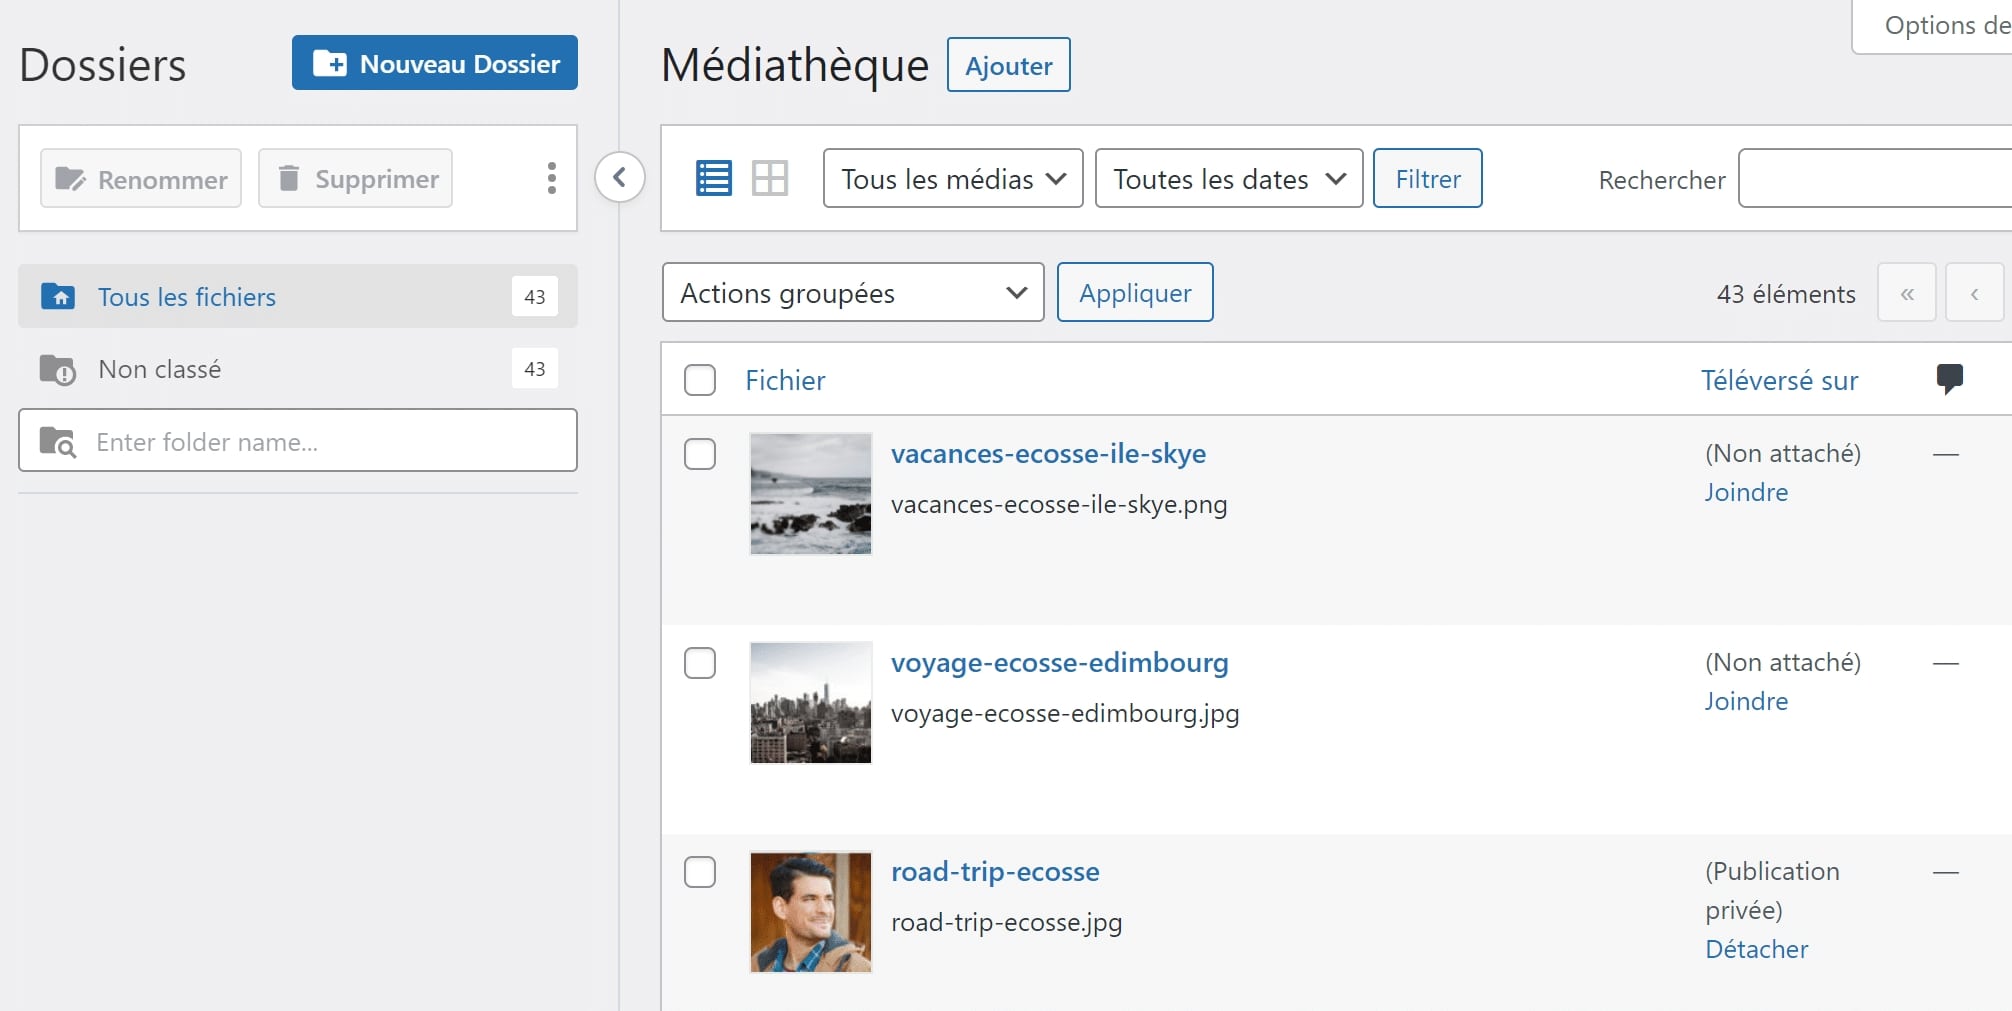2012x1011 pixels.
Task: Click Joindre for voyage-ecosse-edimbourg
Action: pyautogui.click(x=1746, y=701)
